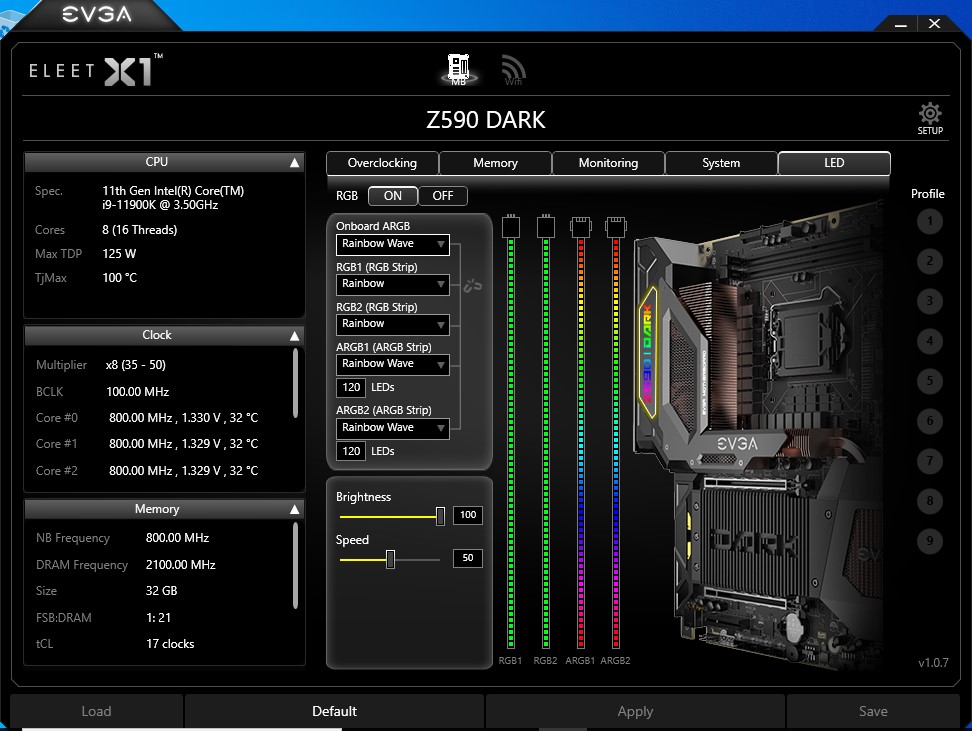
Task: Open the ARGB1 (ARGB Strip) mode dropdown
Action: (x=393, y=365)
